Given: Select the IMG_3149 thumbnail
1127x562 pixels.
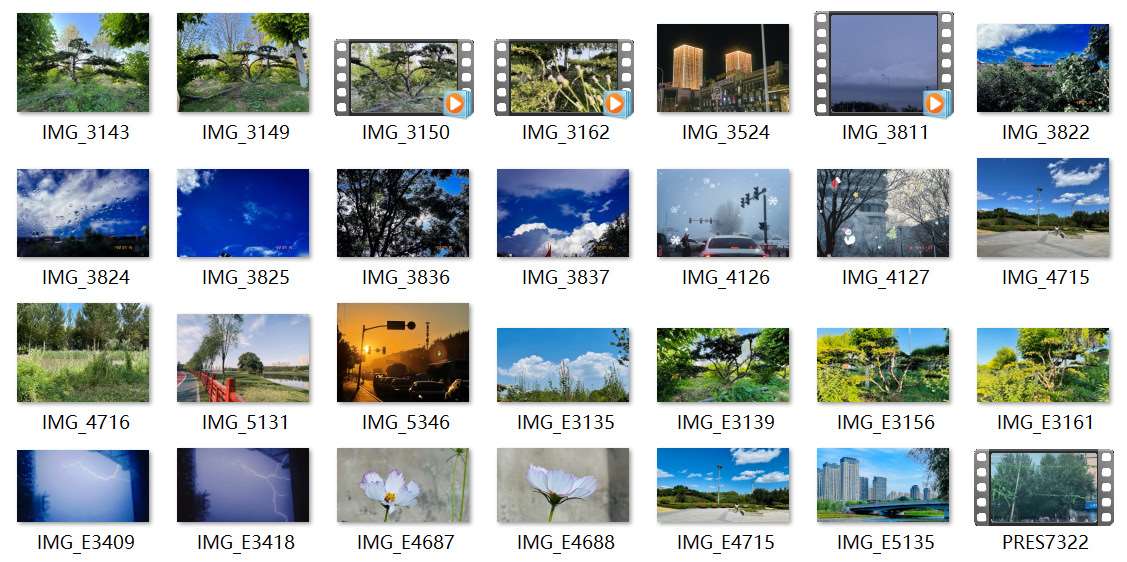Looking at the screenshot, I should click(x=243, y=63).
